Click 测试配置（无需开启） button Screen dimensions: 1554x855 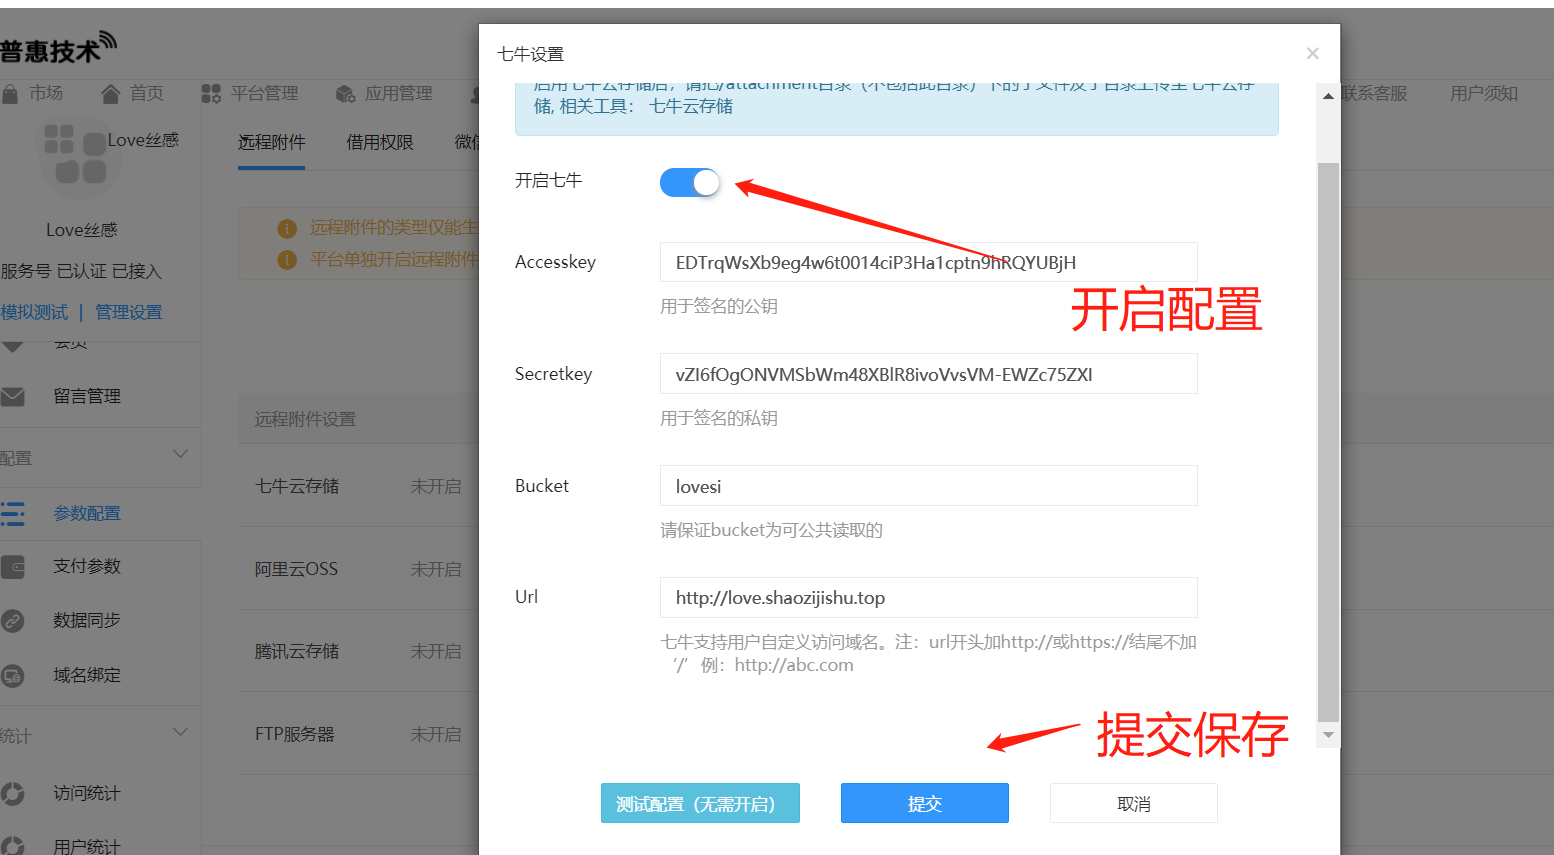click(x=700, y=803)
